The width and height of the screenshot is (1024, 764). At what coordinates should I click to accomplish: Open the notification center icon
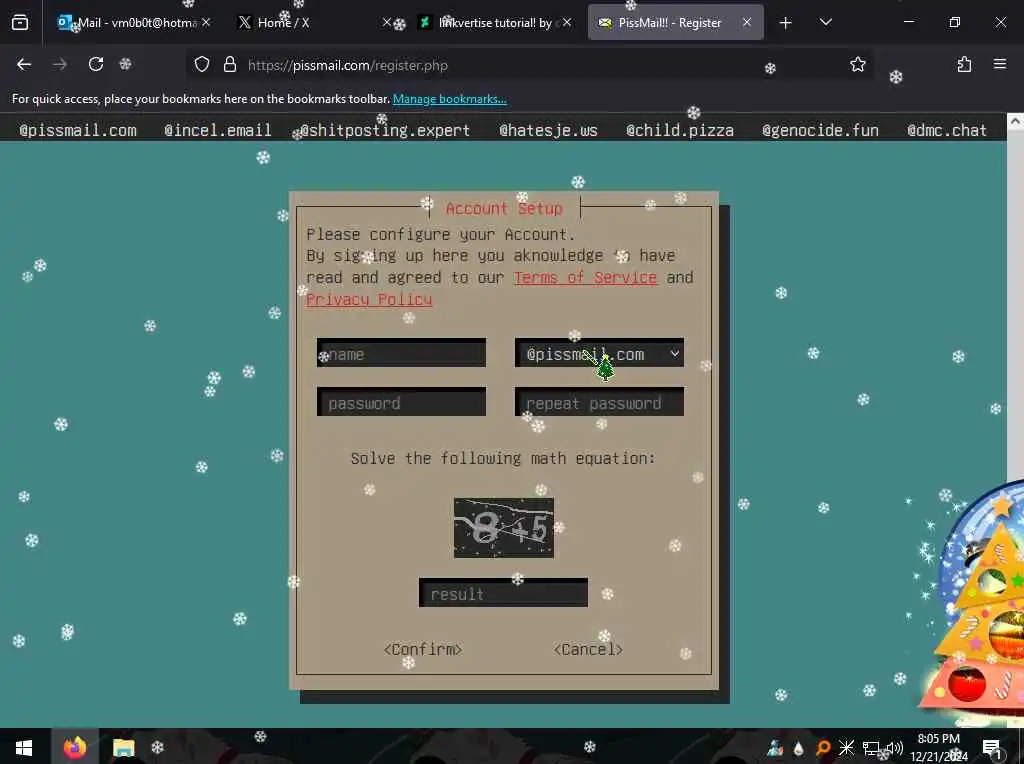pos(992,748)
